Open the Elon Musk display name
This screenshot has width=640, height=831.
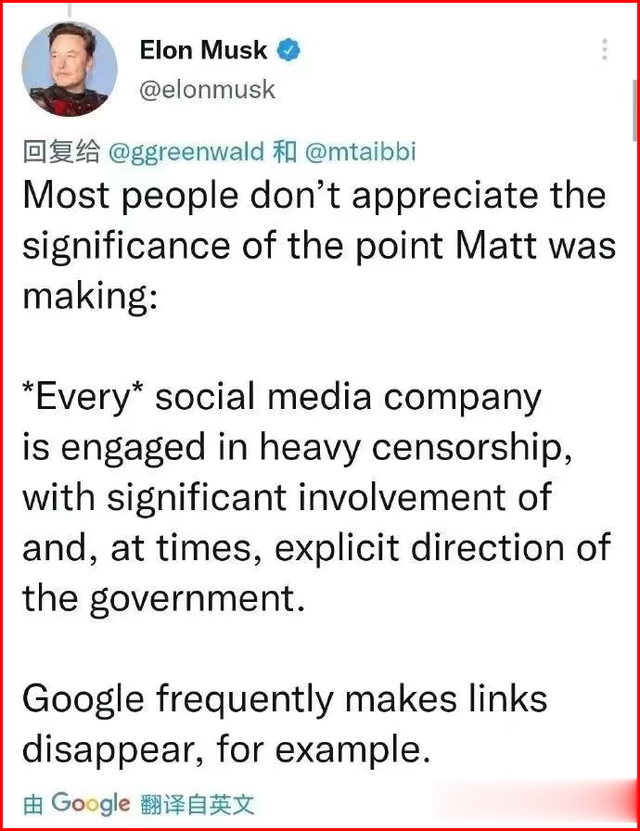coord(203,49)
